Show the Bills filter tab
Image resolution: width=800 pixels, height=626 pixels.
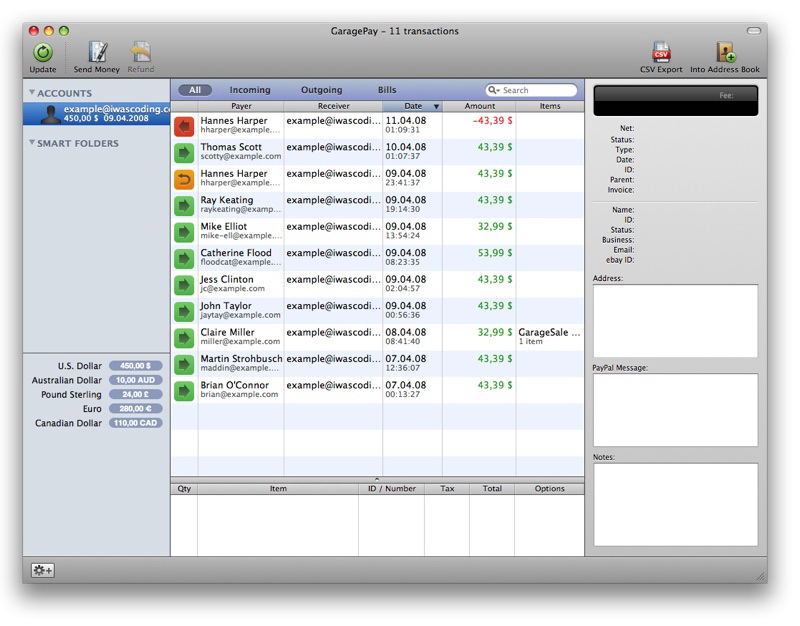point(387,90)
